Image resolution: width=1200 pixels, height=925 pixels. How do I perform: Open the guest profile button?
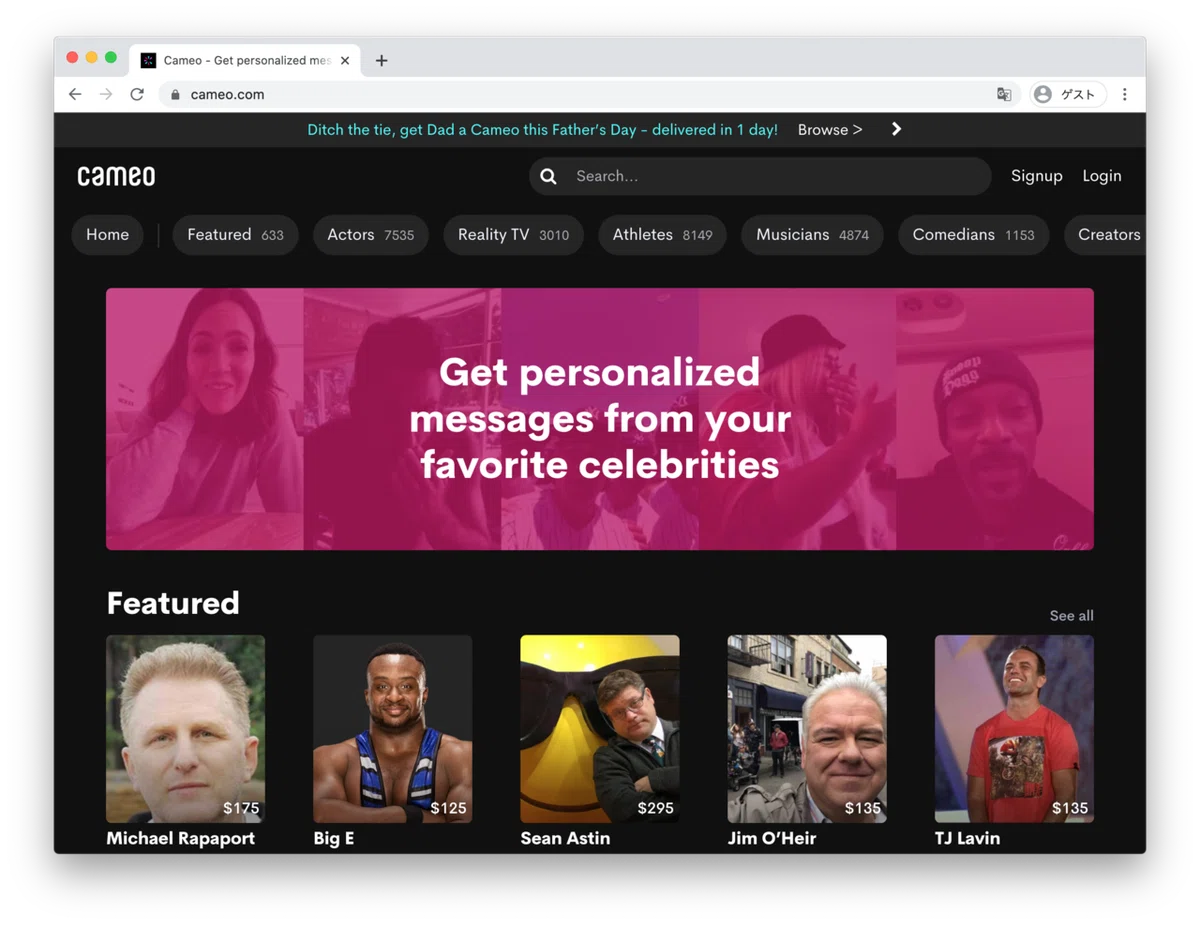pos(1067,94)
